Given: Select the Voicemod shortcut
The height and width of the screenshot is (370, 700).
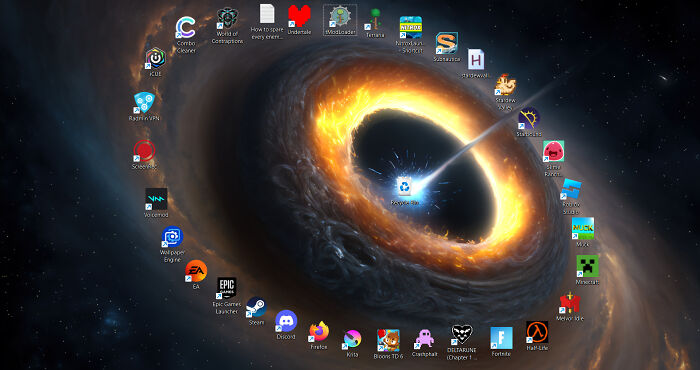Looking at the screenshot, I should coord(156,199).
